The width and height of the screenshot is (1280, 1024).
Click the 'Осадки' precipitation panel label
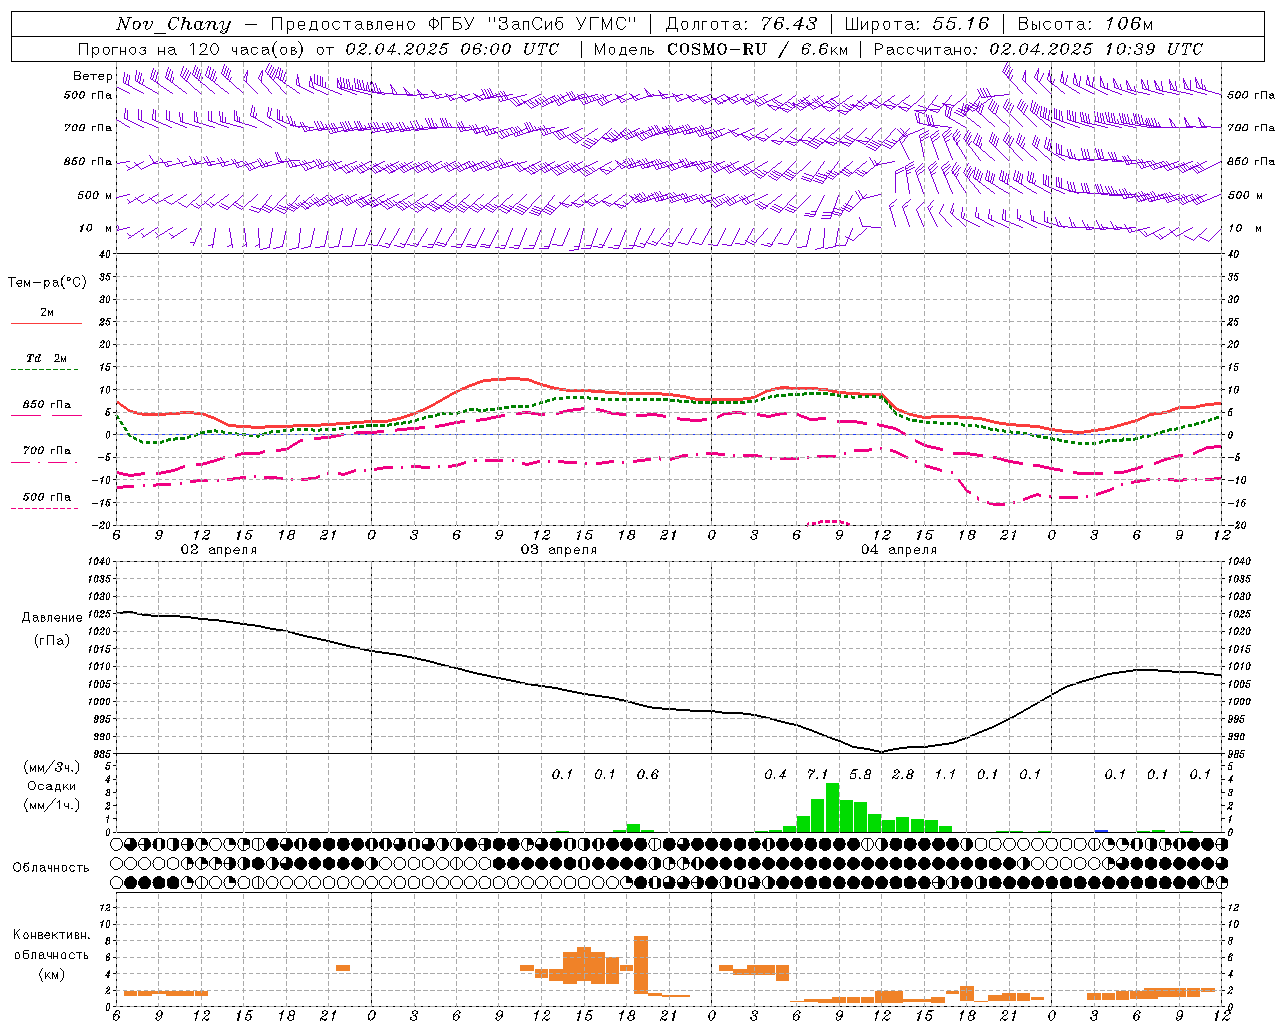(x=52, y=786)
